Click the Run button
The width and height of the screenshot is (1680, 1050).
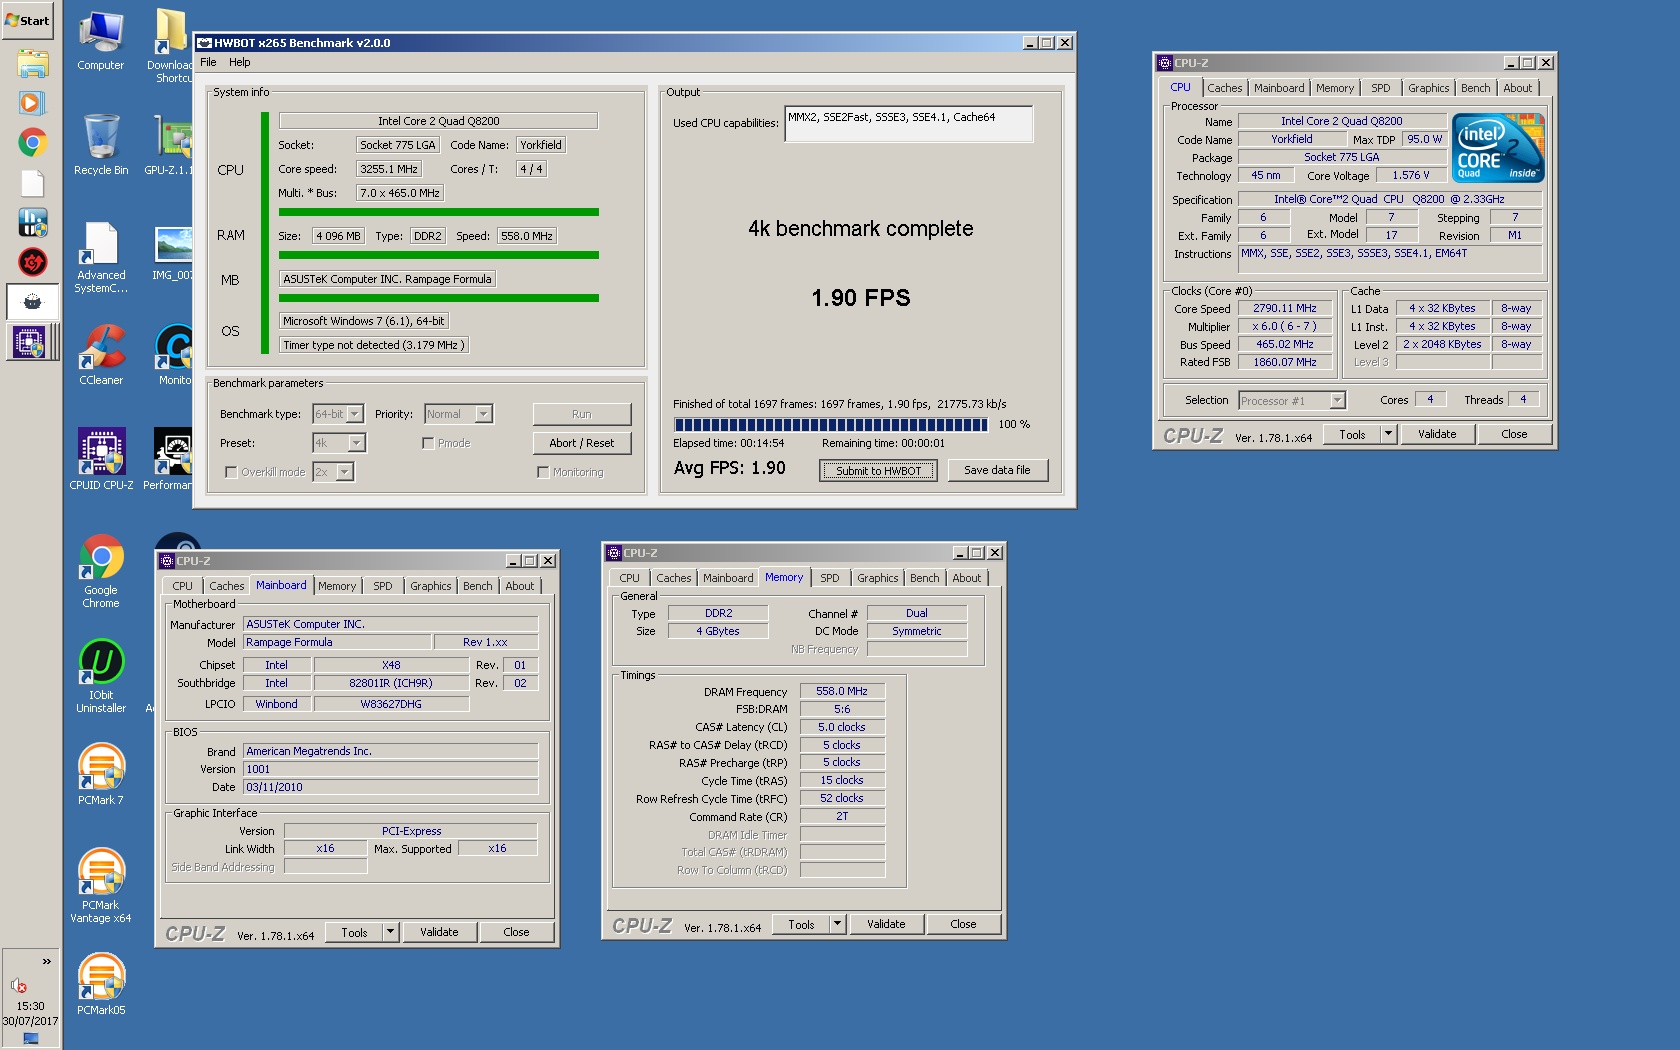click(x=582, y=414)
